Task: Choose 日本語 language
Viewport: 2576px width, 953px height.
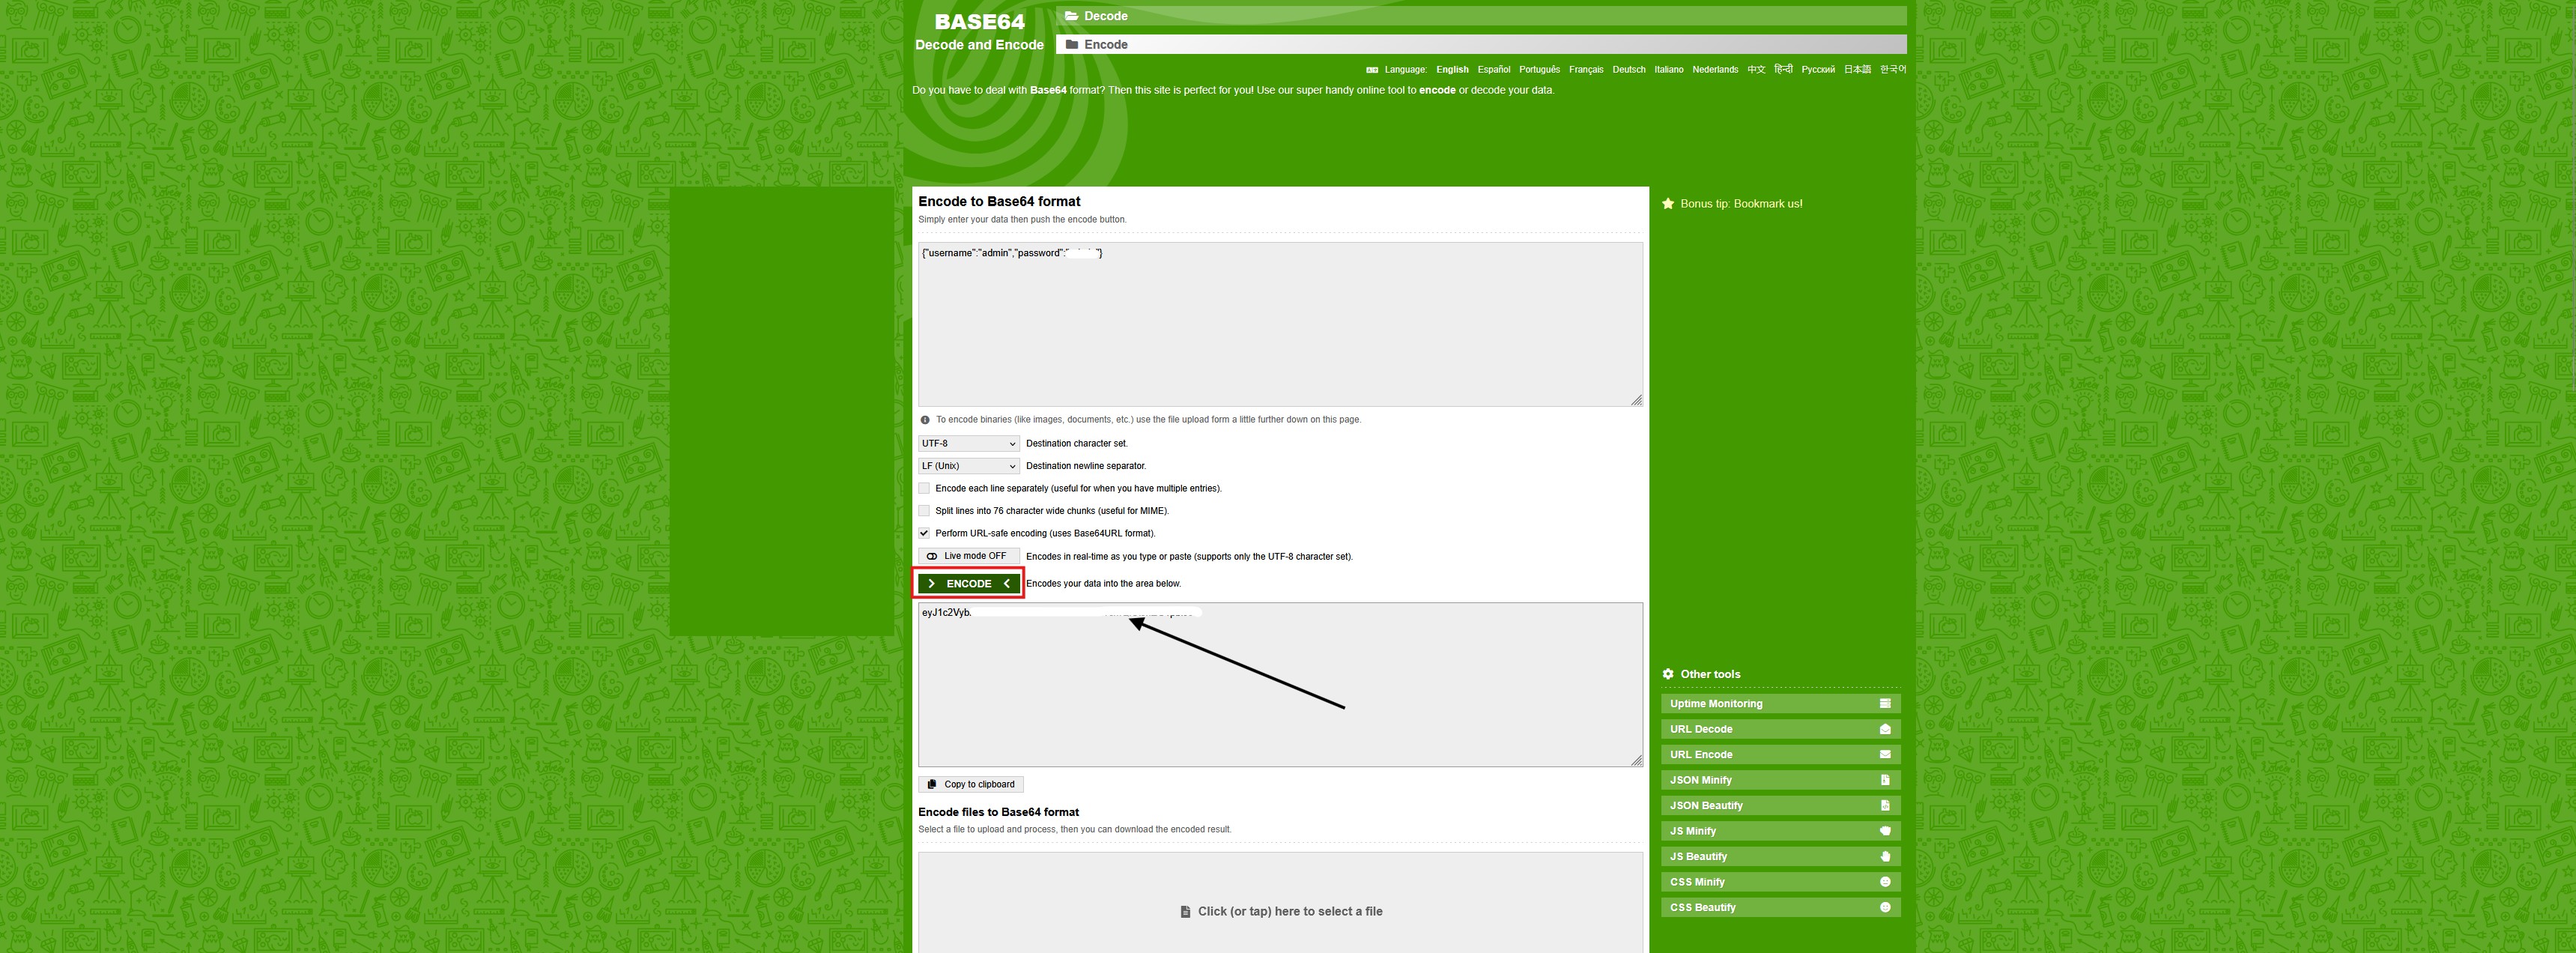Action: [x=1857, y=70]
